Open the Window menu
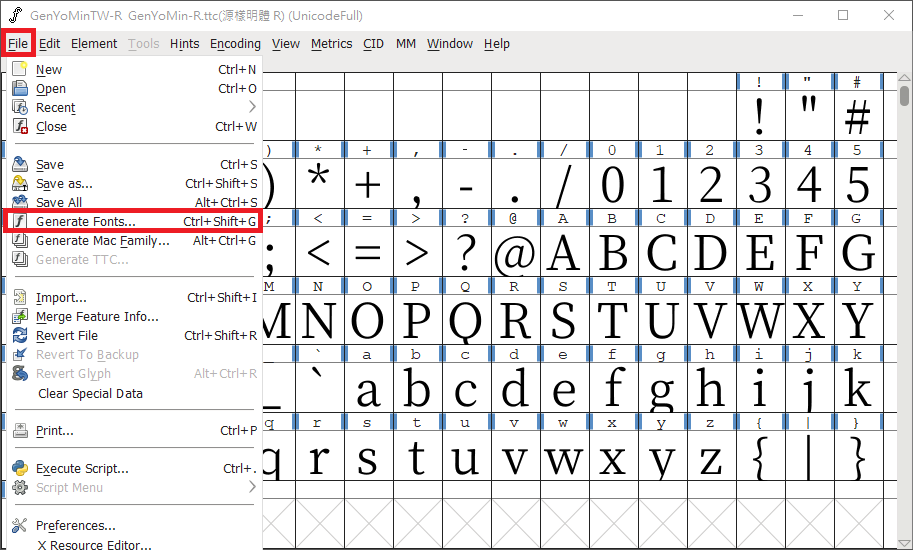913x550 pixels. click(450, 44)
